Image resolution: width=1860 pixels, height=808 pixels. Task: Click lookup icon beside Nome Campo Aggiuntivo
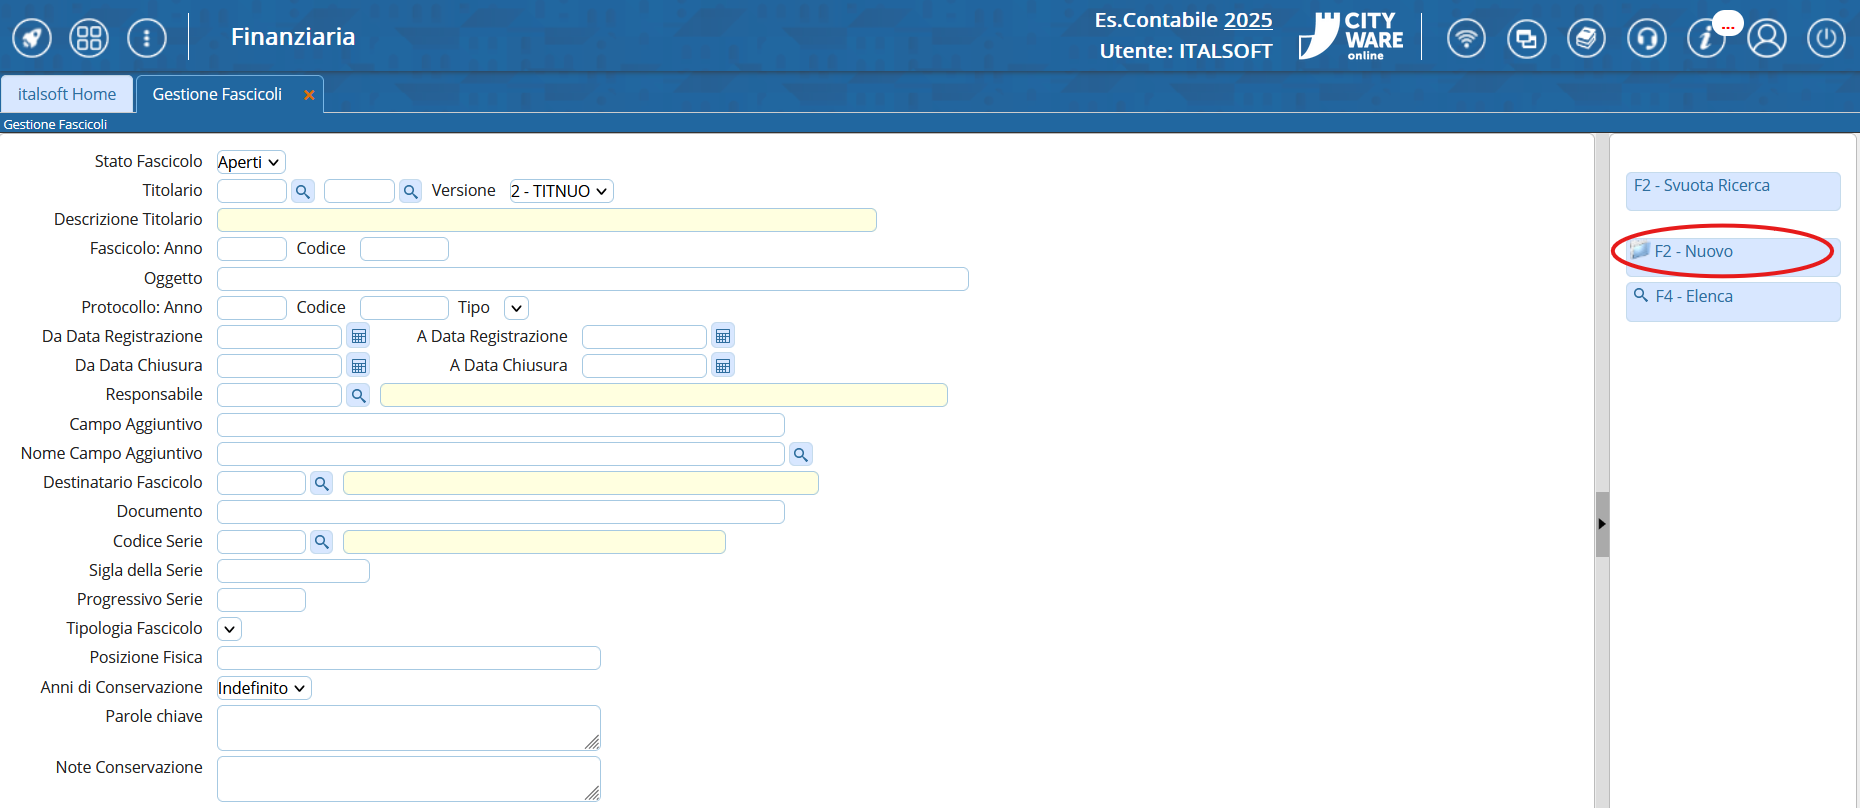(800, 455)
